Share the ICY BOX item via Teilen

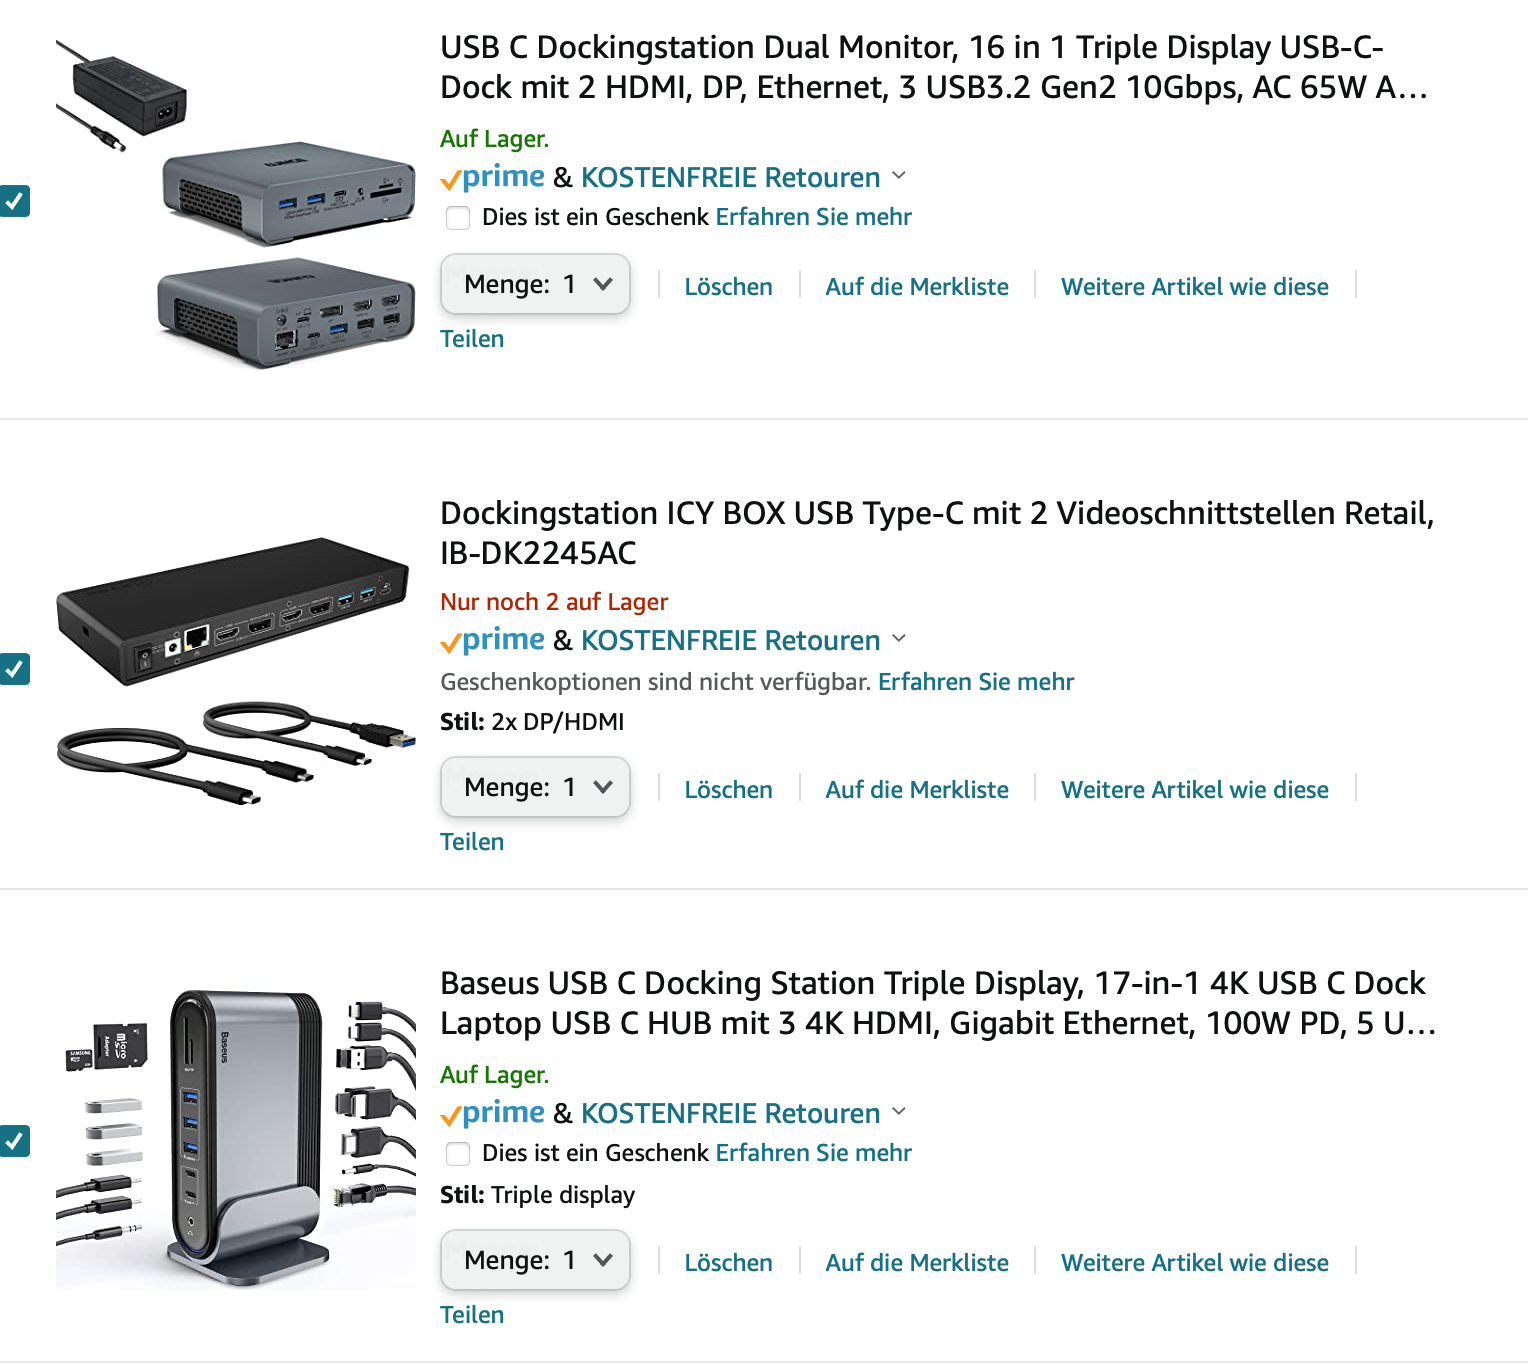(472, 842)
